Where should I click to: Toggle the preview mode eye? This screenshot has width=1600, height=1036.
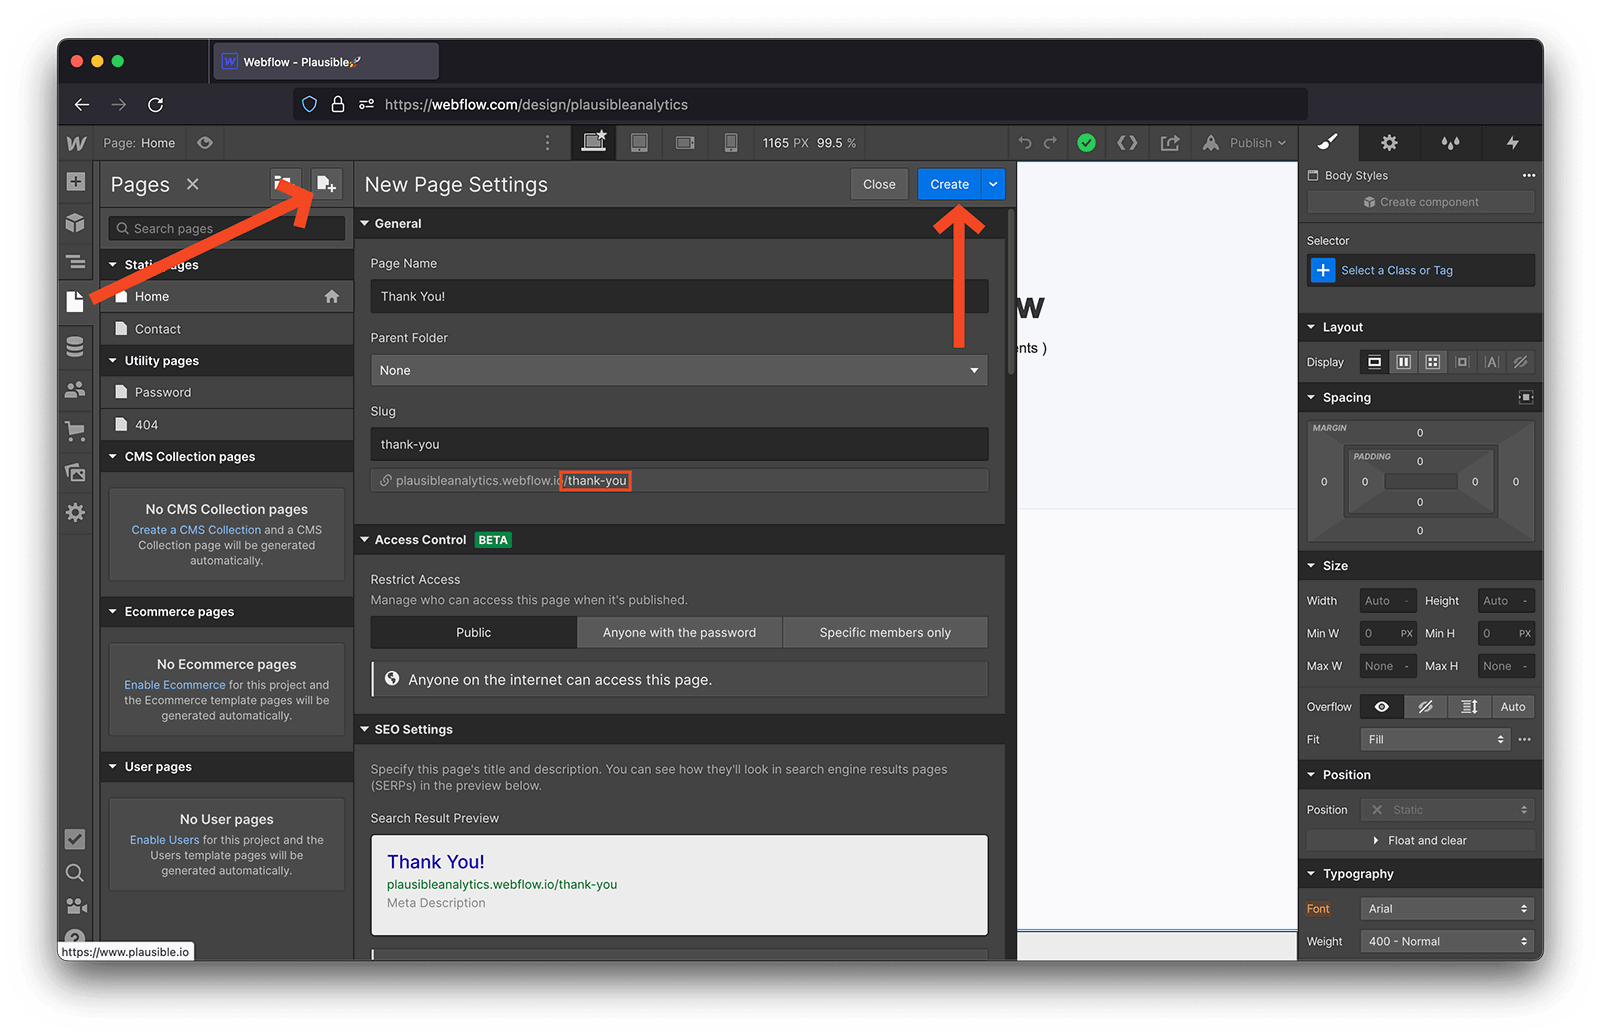coord(205,142)
